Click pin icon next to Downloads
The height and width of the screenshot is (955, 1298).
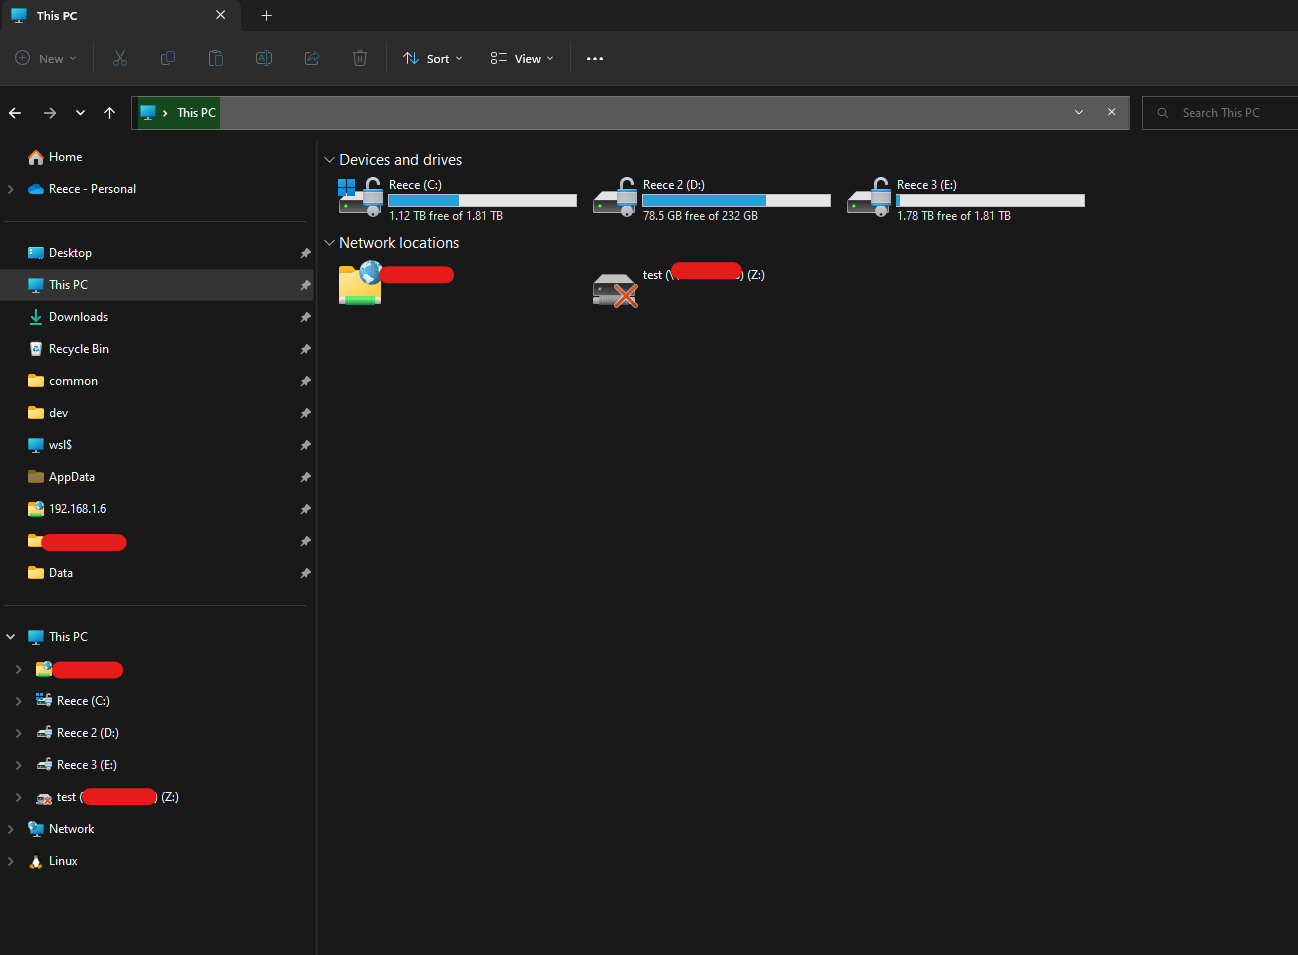305,318
